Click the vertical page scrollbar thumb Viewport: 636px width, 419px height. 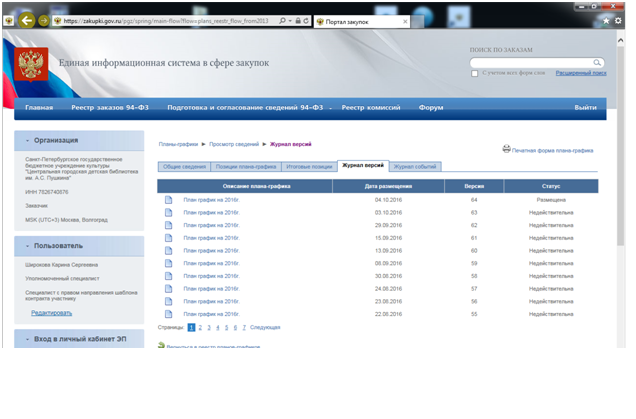[620, 146]
